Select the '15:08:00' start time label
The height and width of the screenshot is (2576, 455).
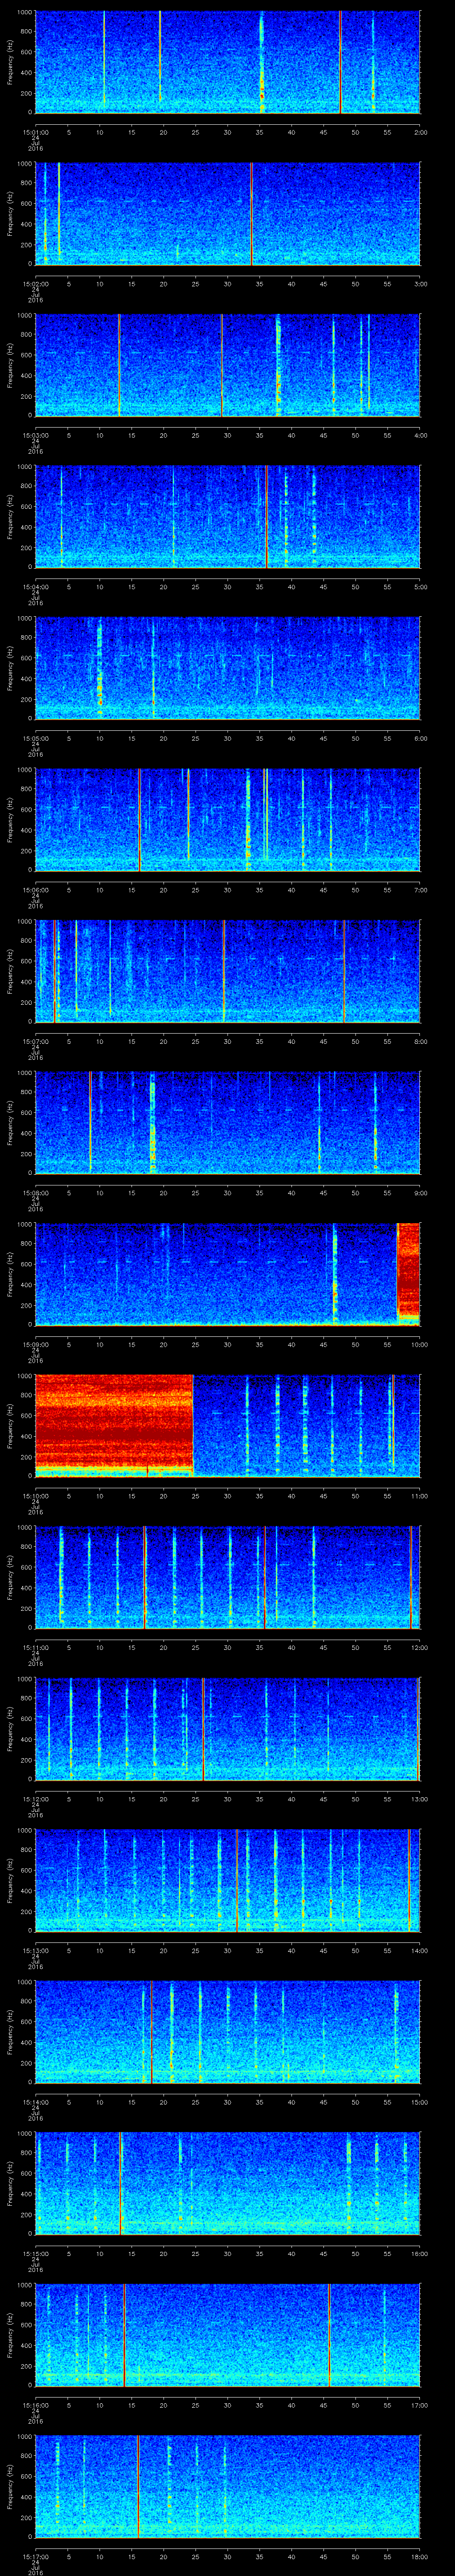click(35, 1192)
